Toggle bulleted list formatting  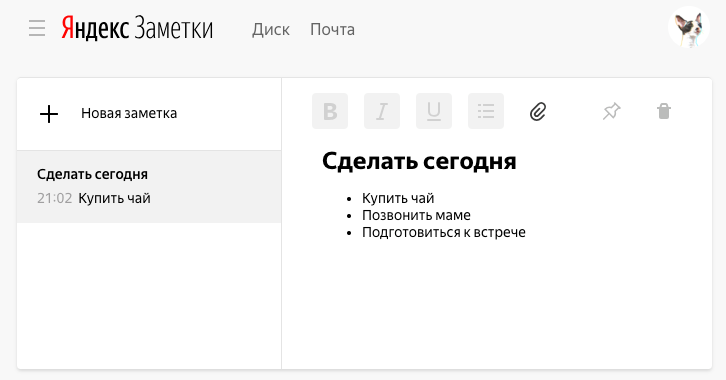(x=486, y=111)
